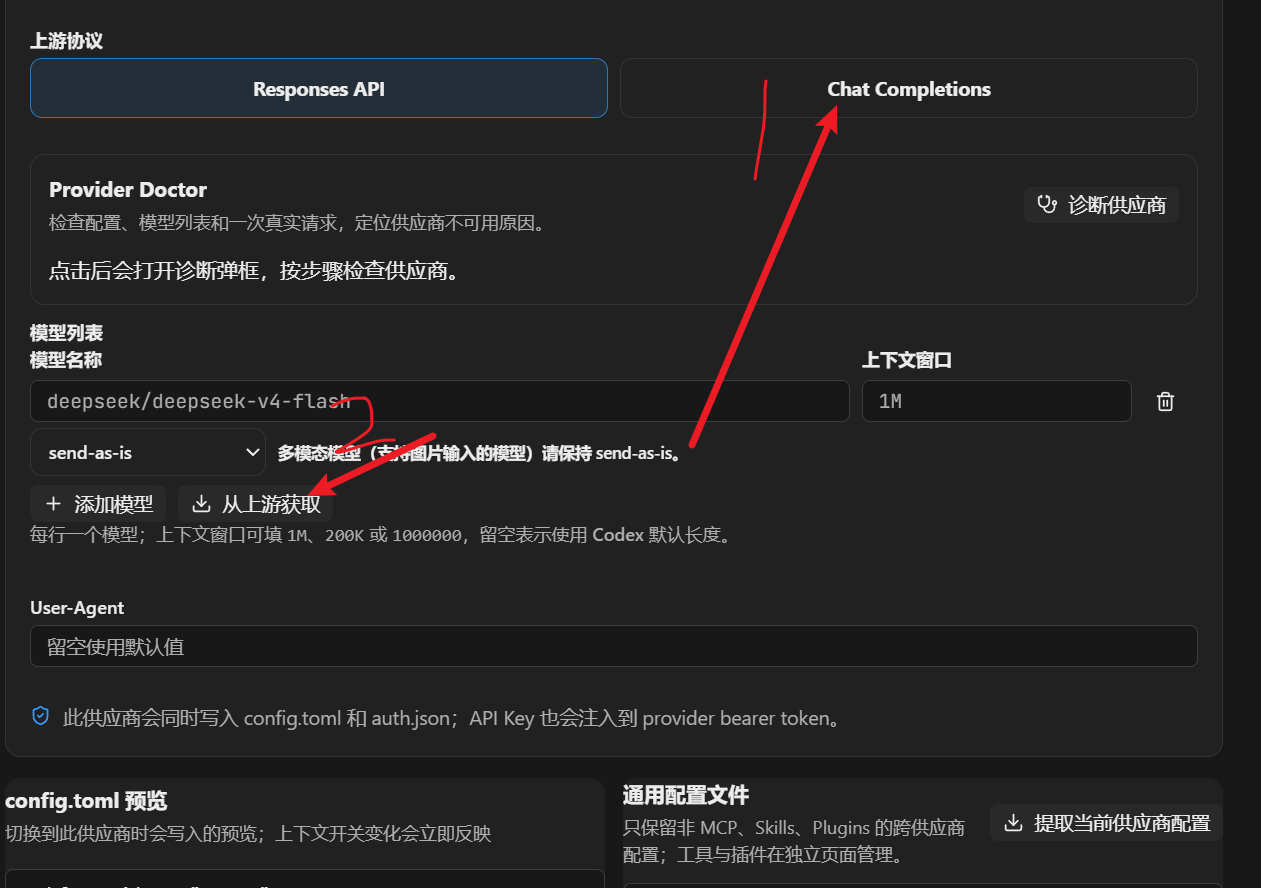Image resolution: width=1261 pixels, height=888 pixels.
Task: Switch protocol to Chat Completions
Action: click(908, 88)
